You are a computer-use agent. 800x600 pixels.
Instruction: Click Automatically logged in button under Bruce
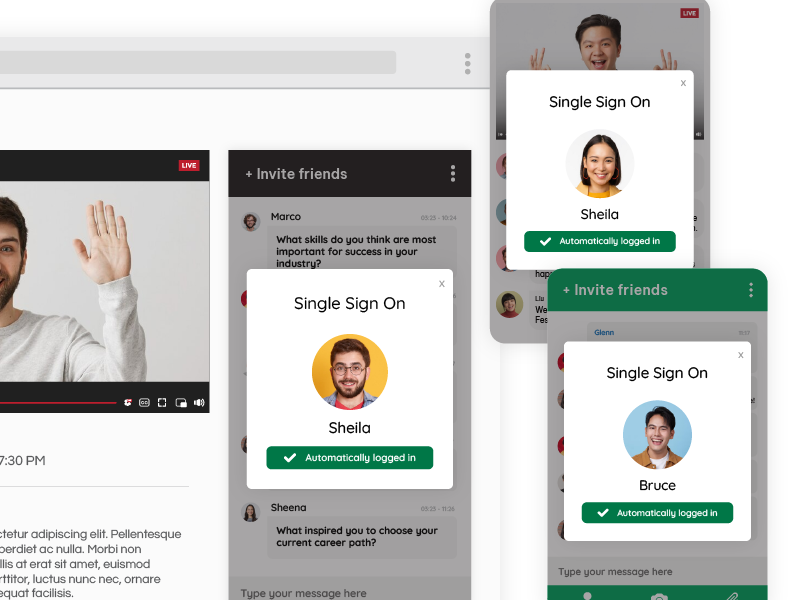point(657,513)
